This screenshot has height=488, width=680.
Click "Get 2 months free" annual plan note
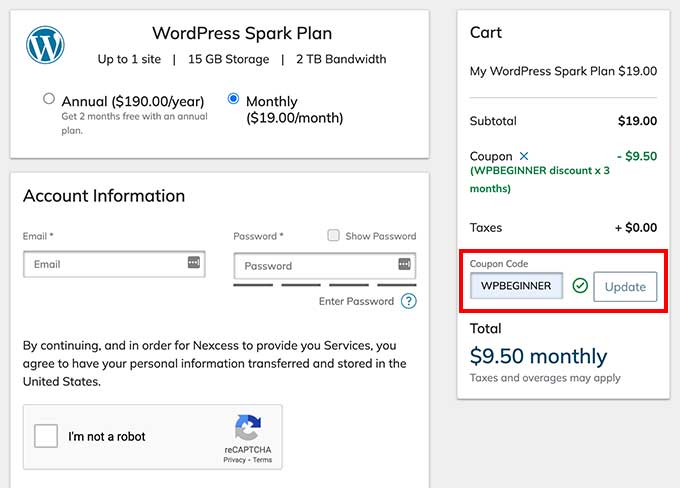coord(134,123)
